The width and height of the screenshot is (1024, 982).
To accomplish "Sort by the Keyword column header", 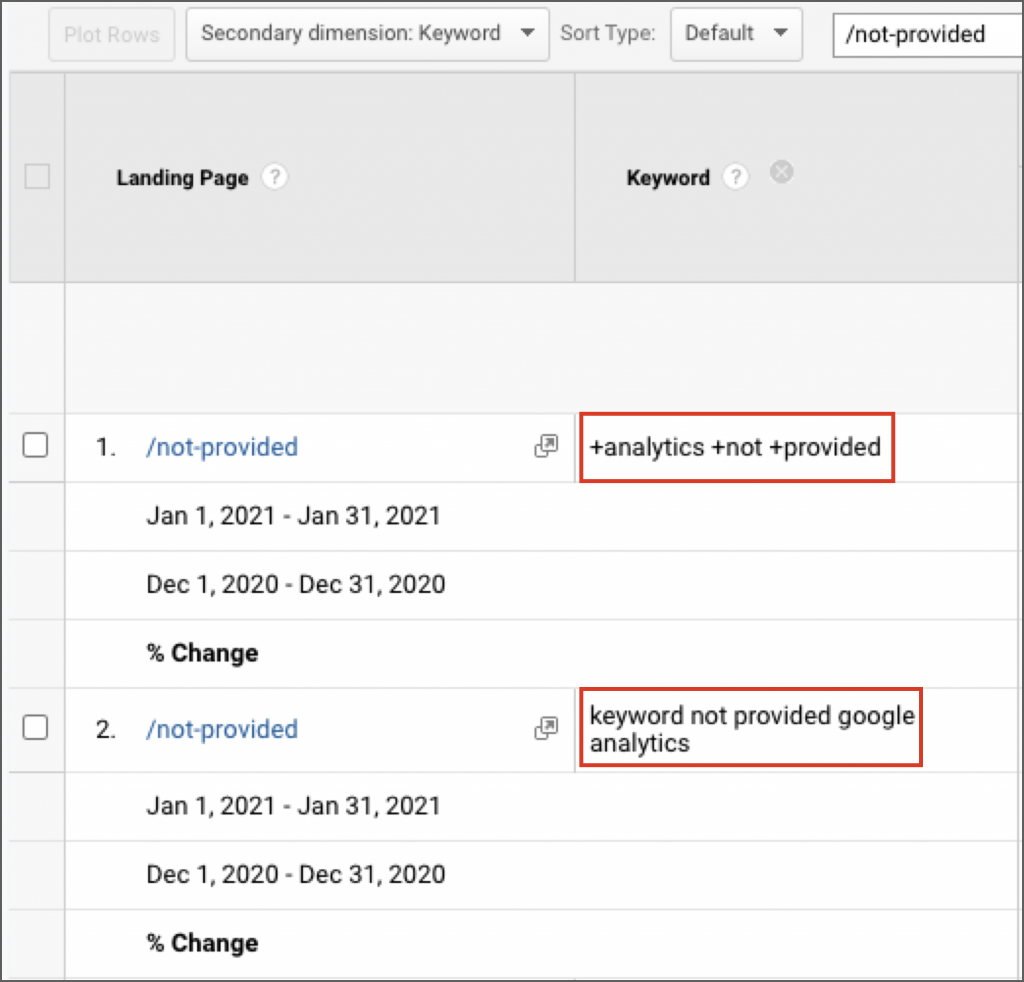I will point(668,178).
